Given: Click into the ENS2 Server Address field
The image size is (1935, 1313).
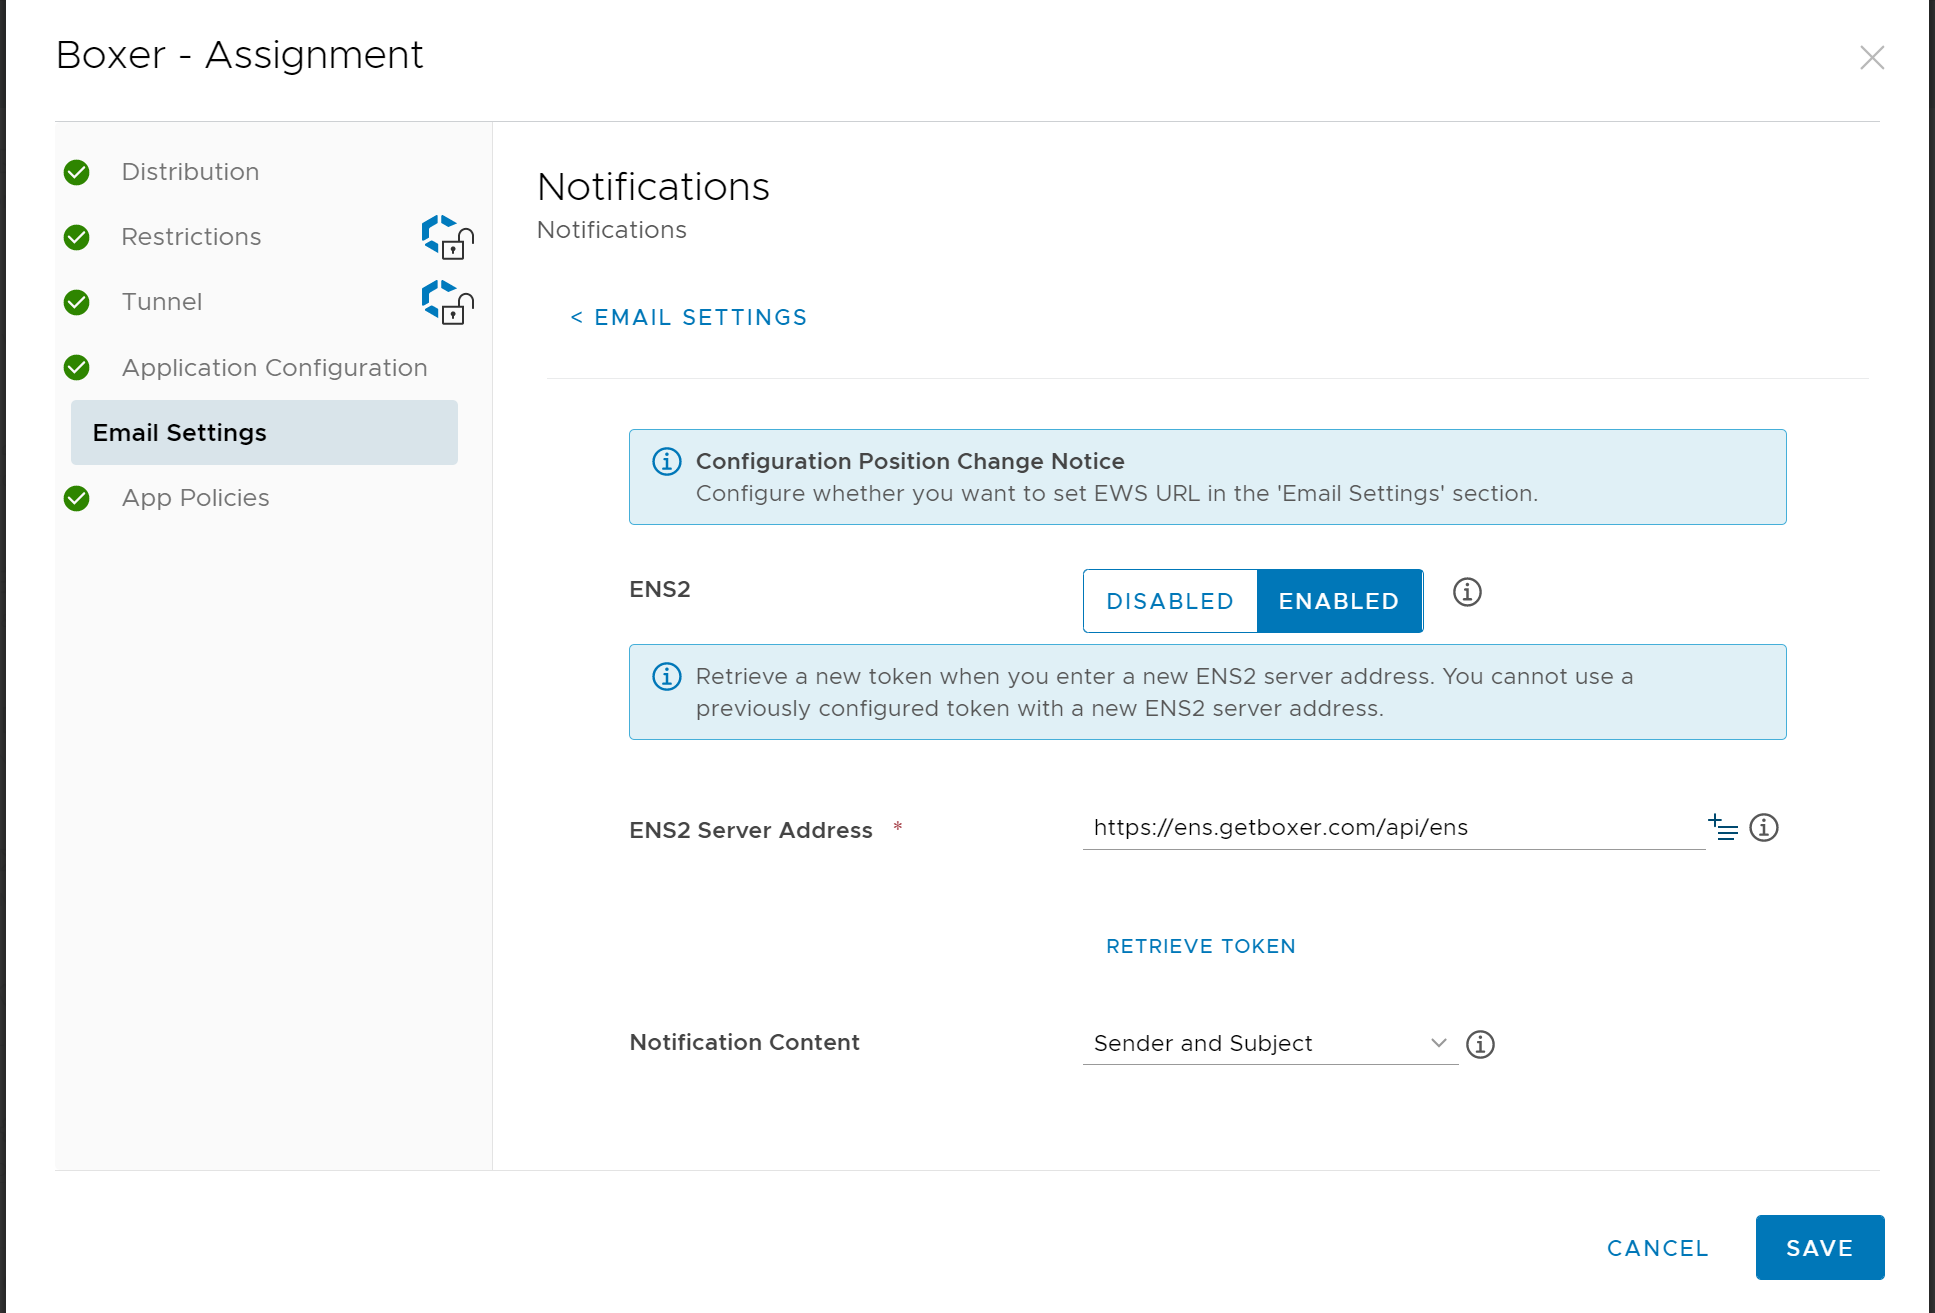Looking at the screenshot, I should click(1394, 828).
